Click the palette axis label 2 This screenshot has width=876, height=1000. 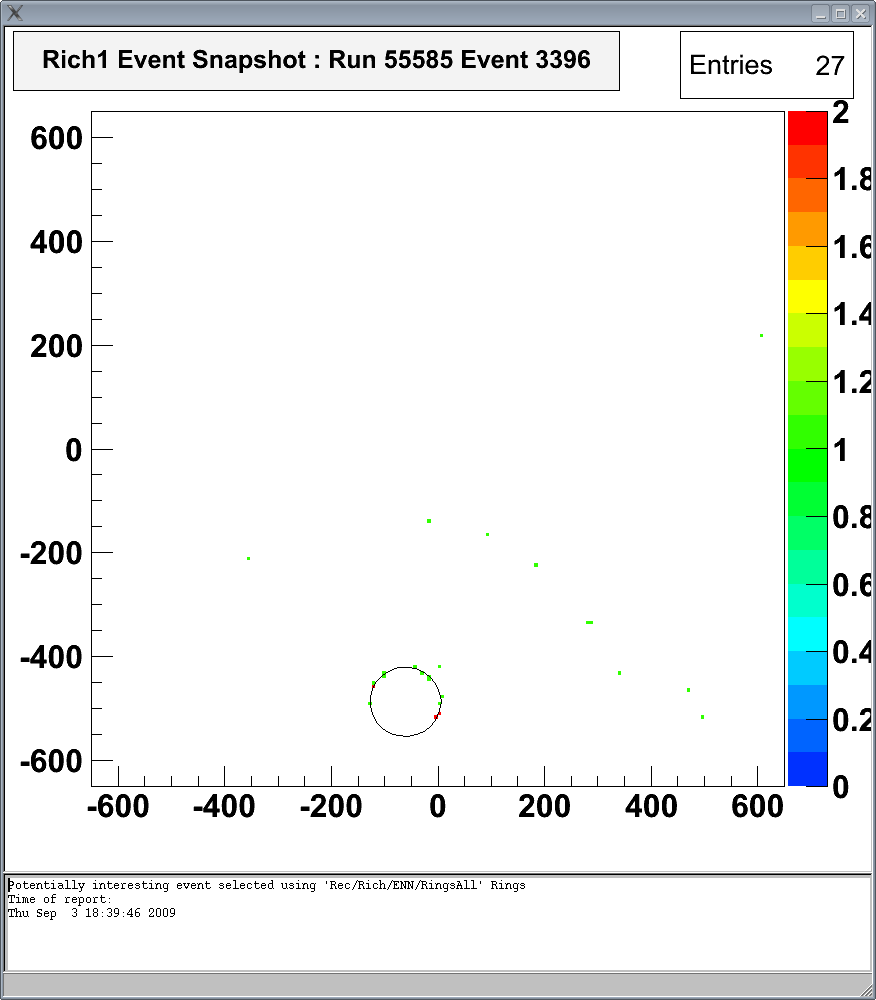(x=841, y=113)
